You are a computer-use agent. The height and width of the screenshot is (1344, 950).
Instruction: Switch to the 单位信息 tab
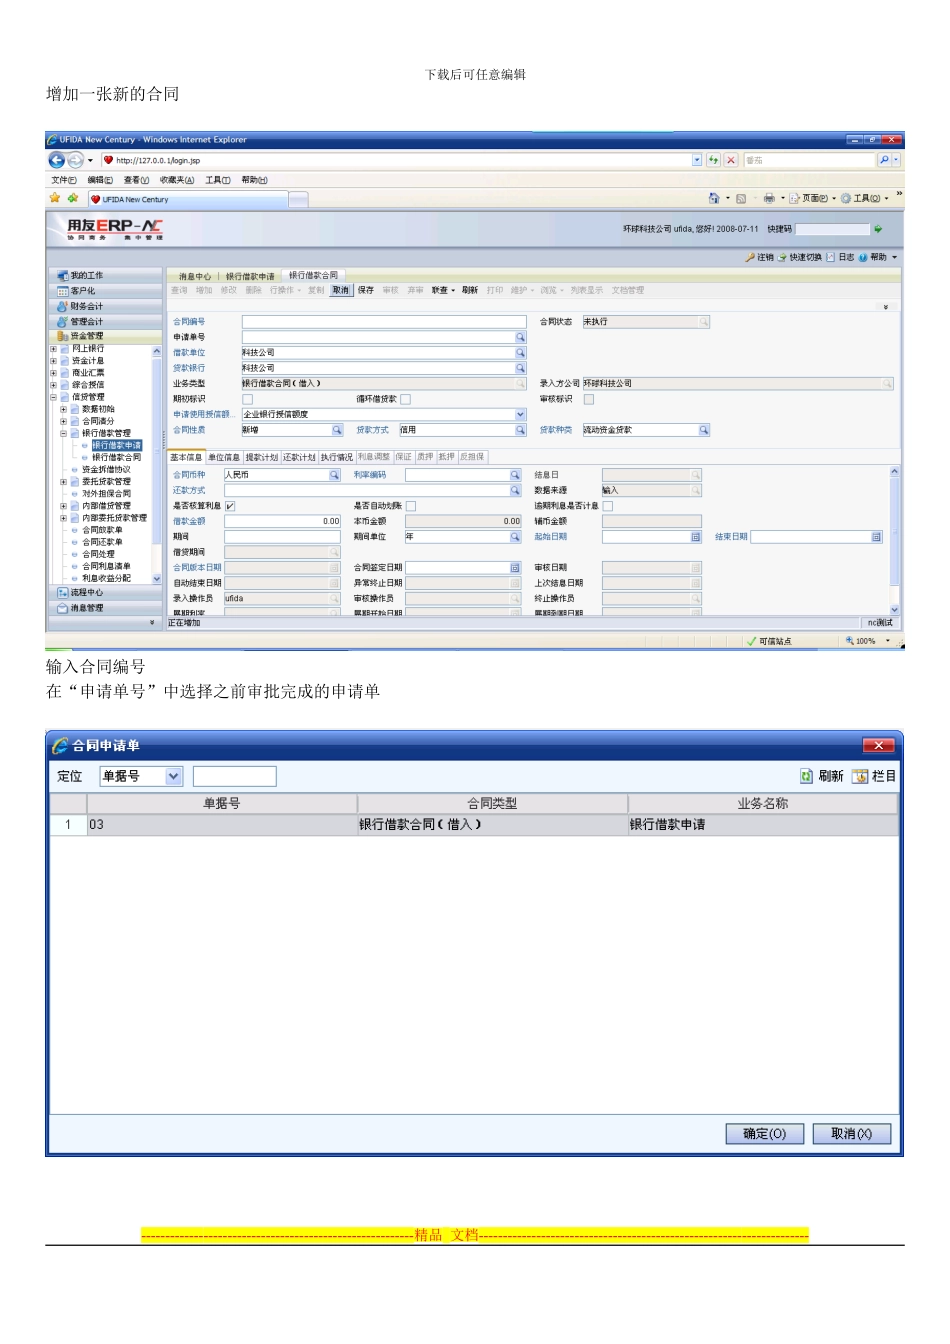click(x=224, y=457)
